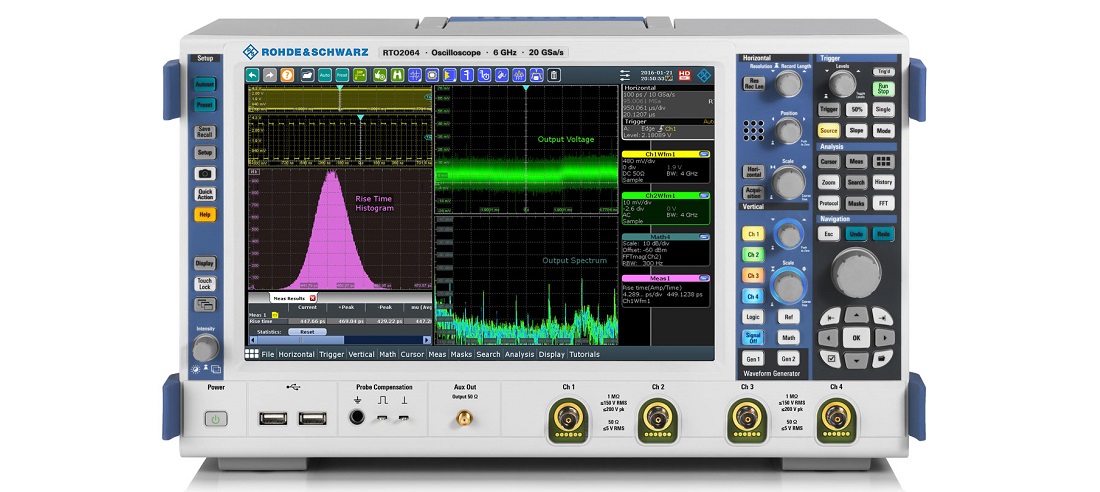Open the Trigger menu on screen

(x=332, y=354)
